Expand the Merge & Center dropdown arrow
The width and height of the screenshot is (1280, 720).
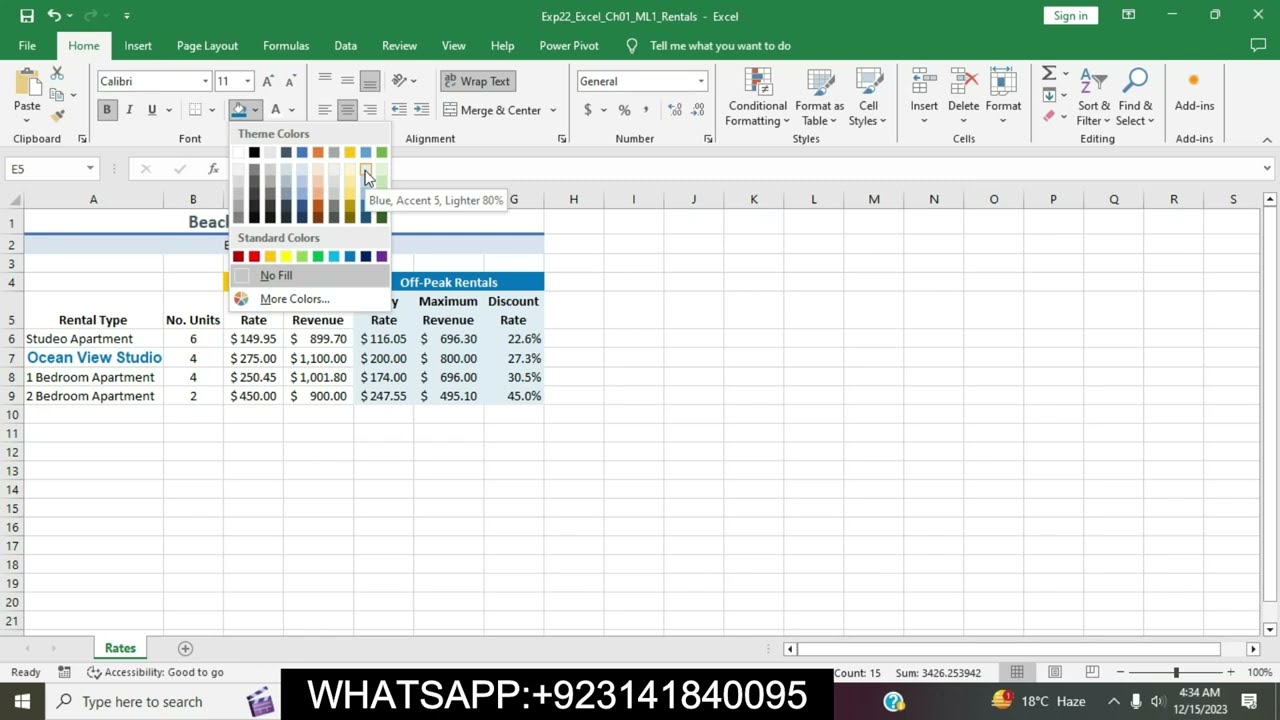click(553, 110)
